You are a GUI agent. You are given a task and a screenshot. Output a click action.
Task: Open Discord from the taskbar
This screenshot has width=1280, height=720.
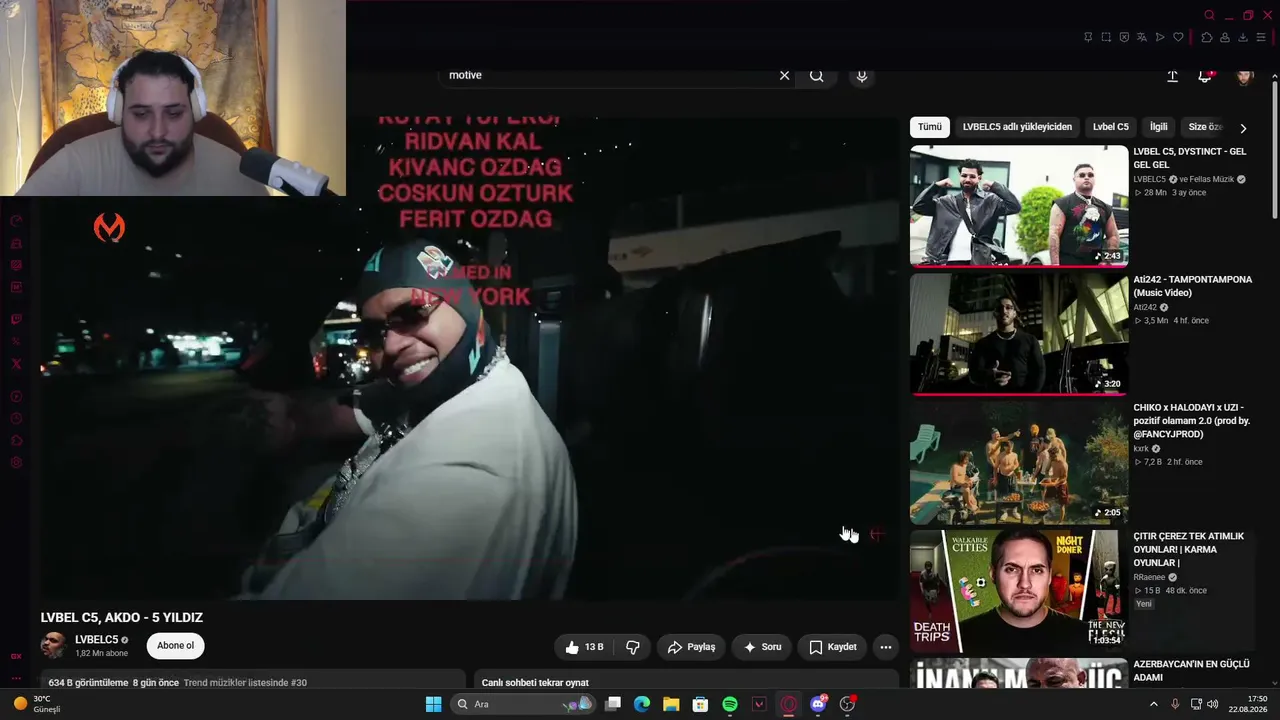tap(818, 704)
